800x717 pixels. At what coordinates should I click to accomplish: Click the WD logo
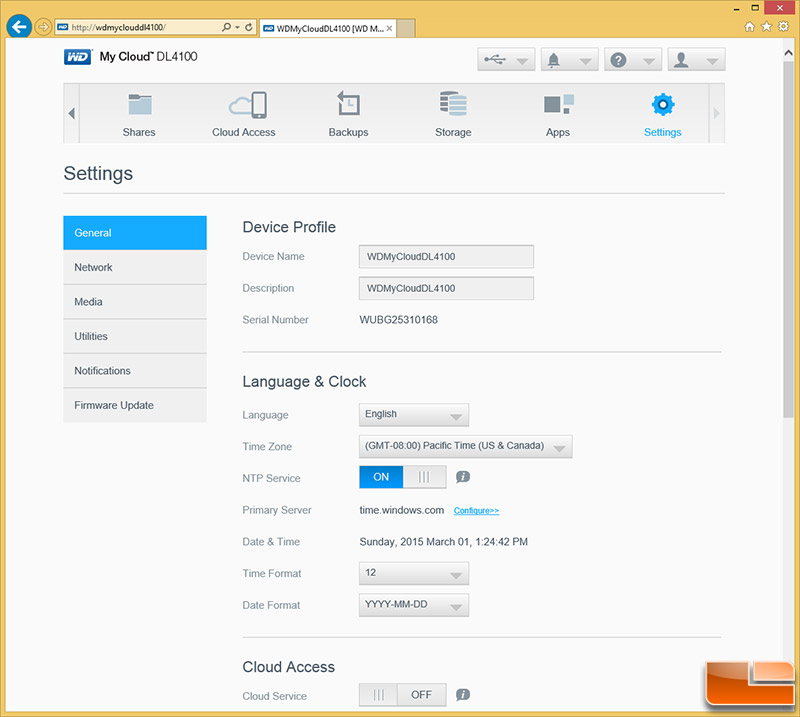point(78,57)
